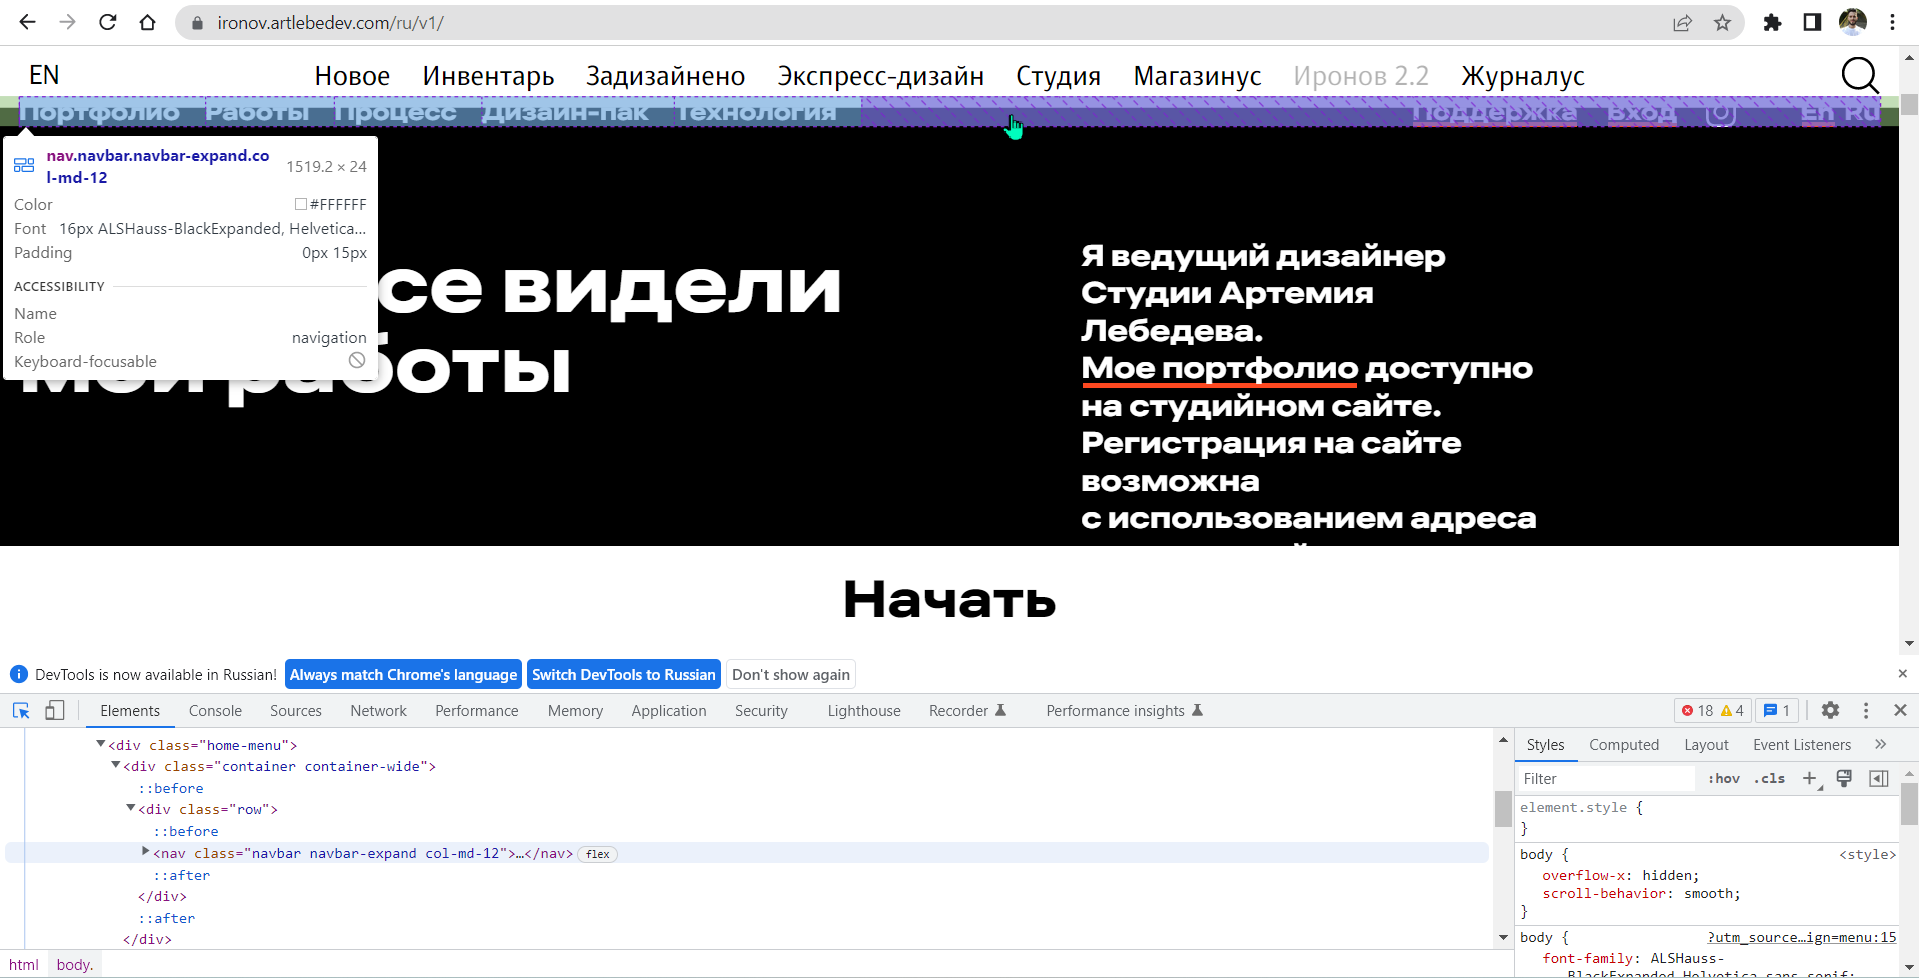Viewport: 1919px width, 978px height.
Task: Activate the inspect element picker tool
Action: tap(21, 710)
